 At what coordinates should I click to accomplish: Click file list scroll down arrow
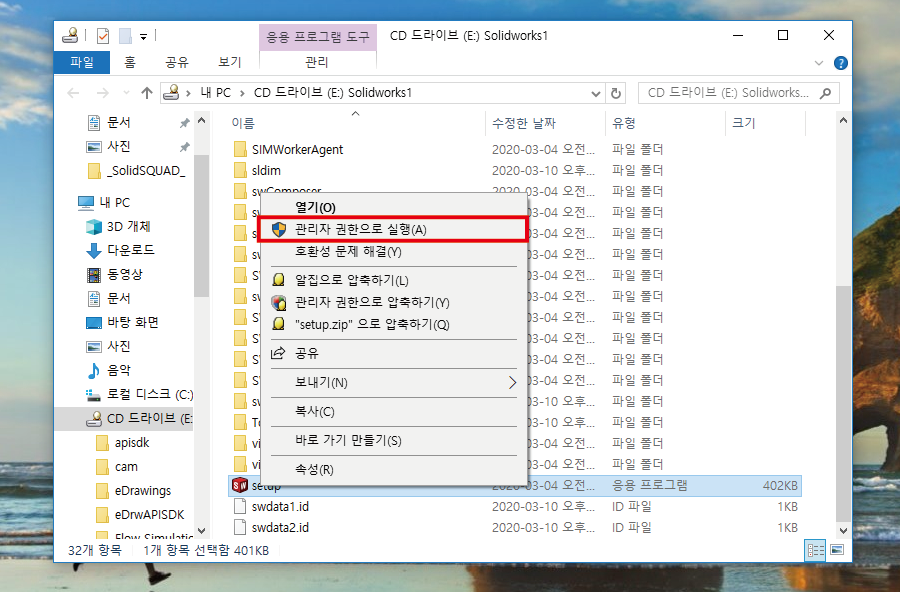[843, 531]
